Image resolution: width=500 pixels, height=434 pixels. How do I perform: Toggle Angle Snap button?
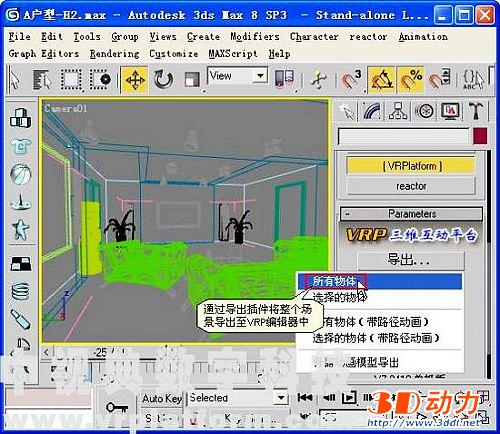pos(381,79)
